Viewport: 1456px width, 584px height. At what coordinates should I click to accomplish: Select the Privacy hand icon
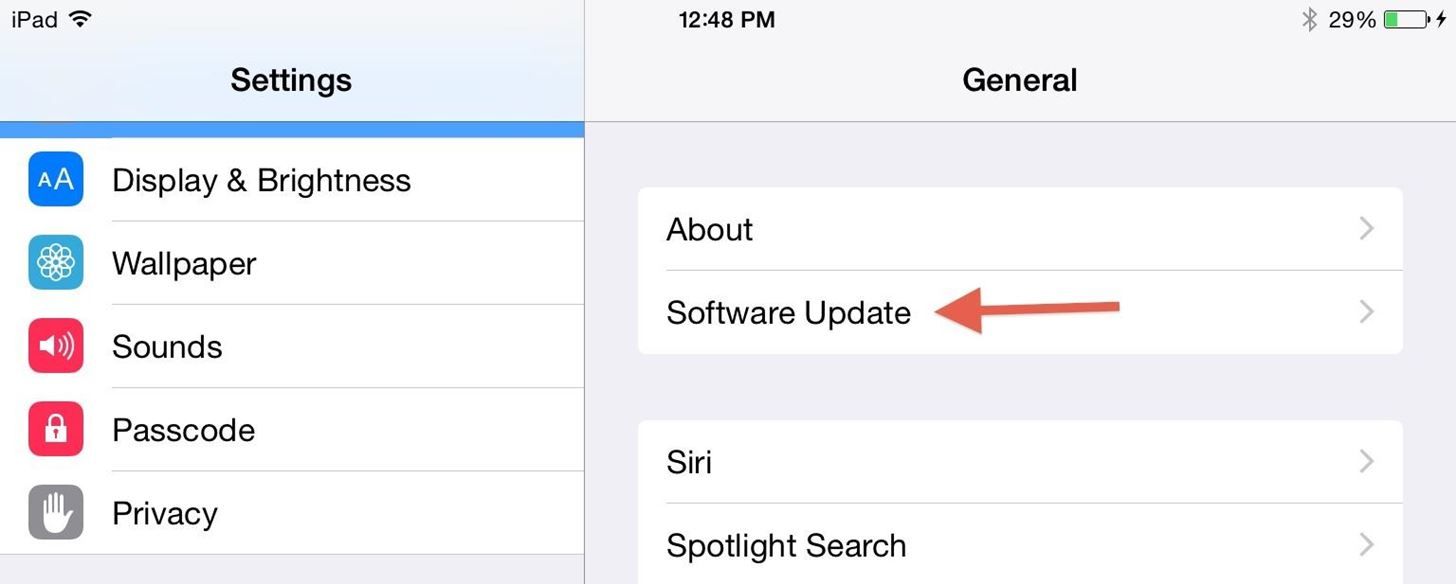pyautogui.click(x=55, y=512)
